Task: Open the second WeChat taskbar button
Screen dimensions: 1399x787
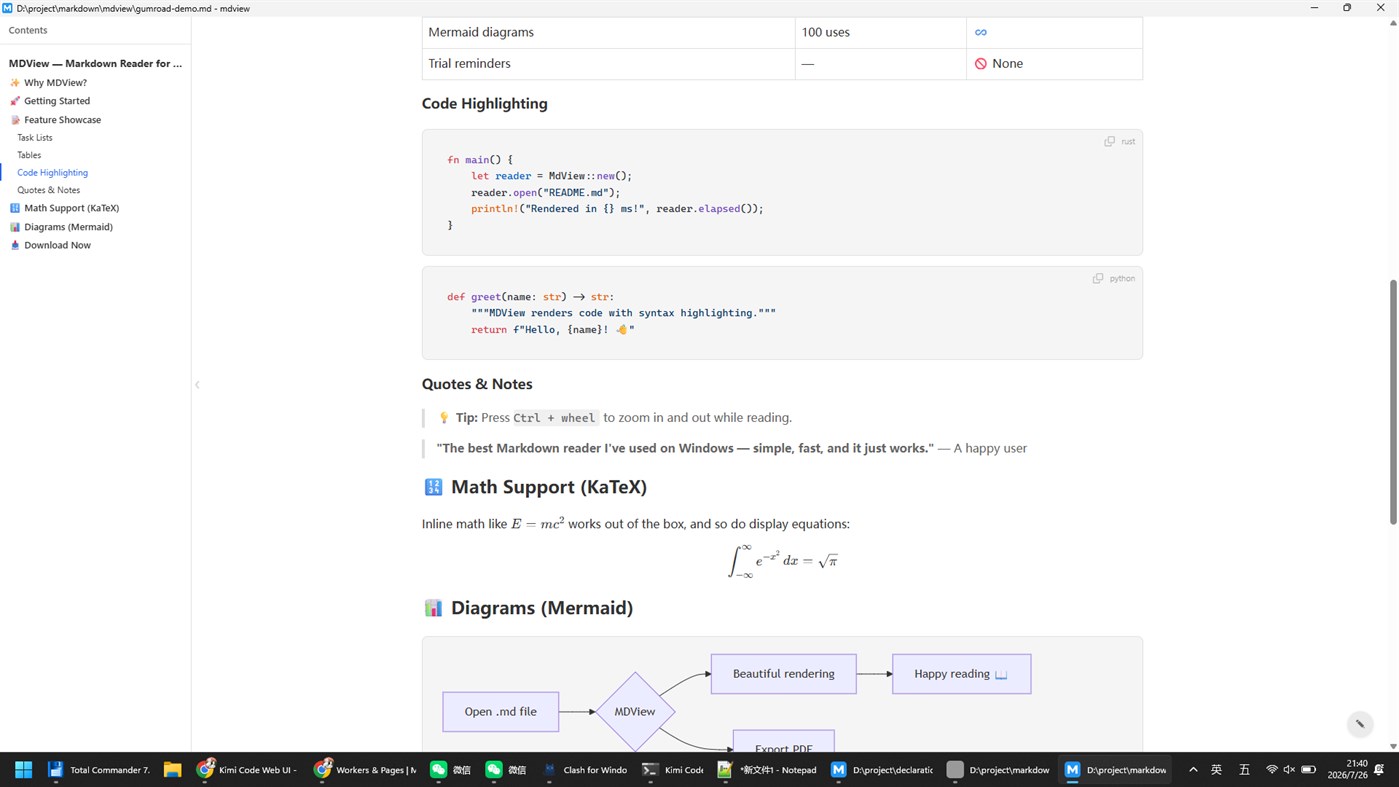Action: [x=506, y=769]
